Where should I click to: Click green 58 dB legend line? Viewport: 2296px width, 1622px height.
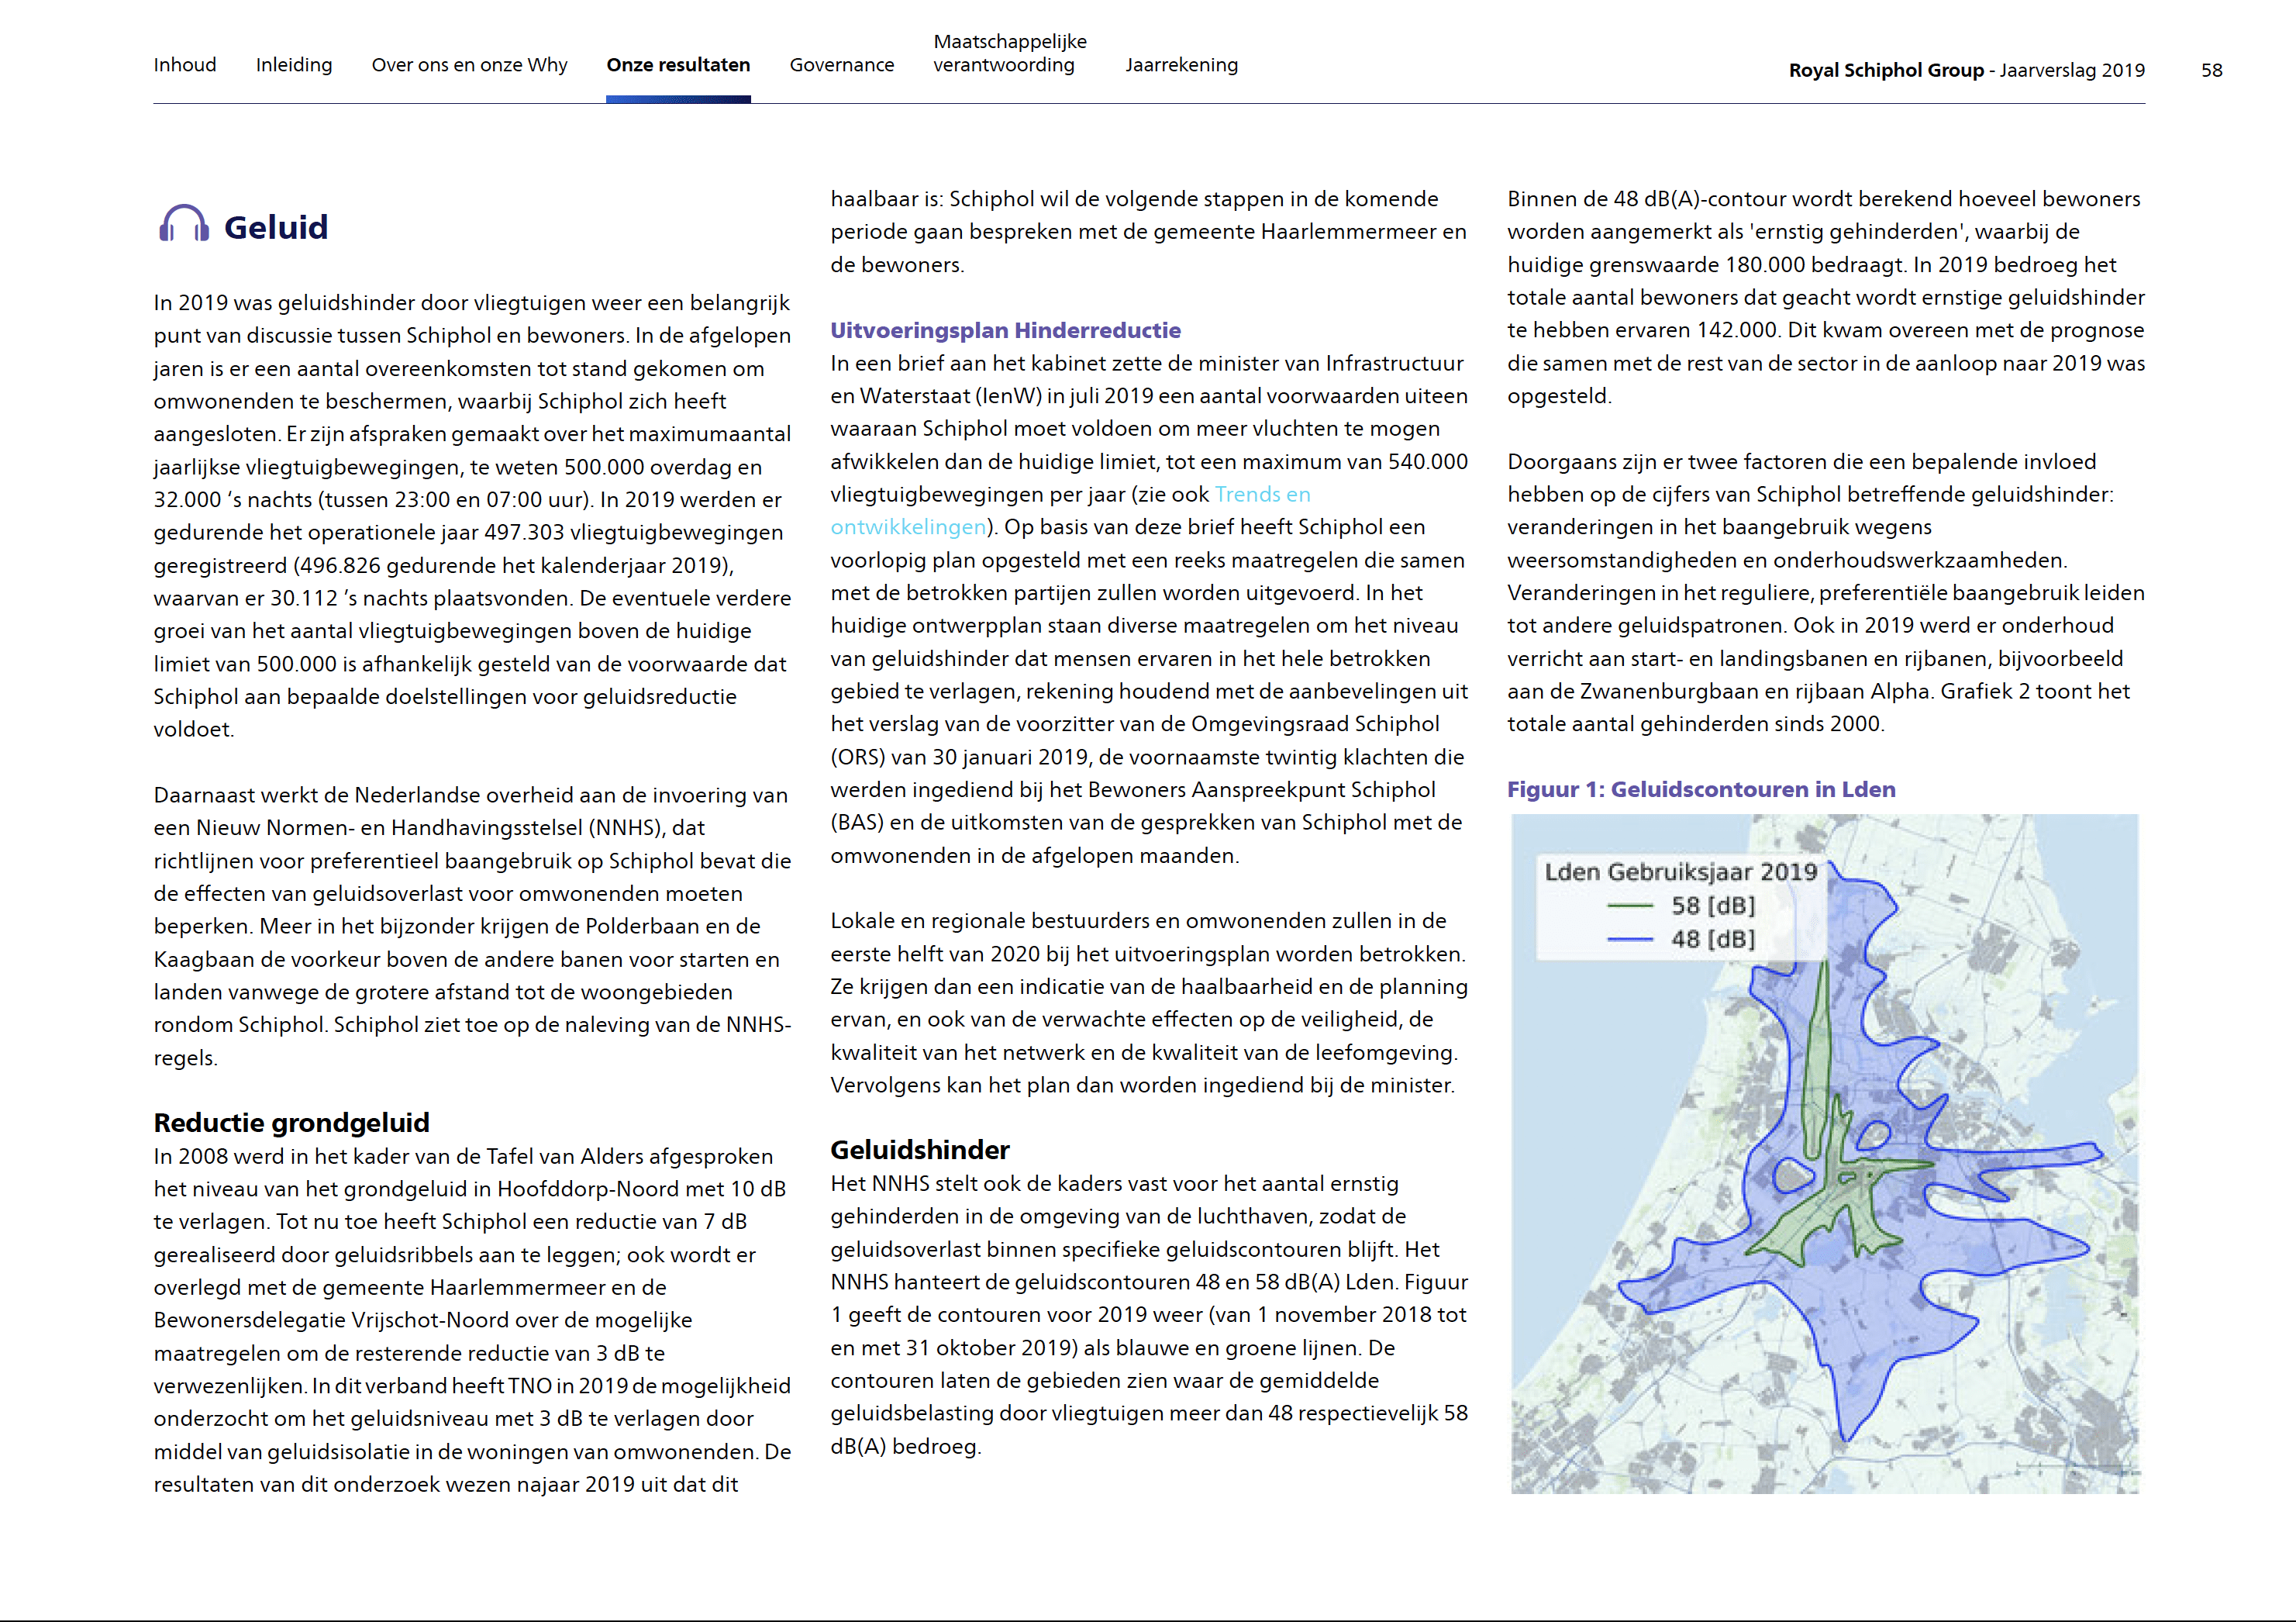click(x=1630, y=906)
